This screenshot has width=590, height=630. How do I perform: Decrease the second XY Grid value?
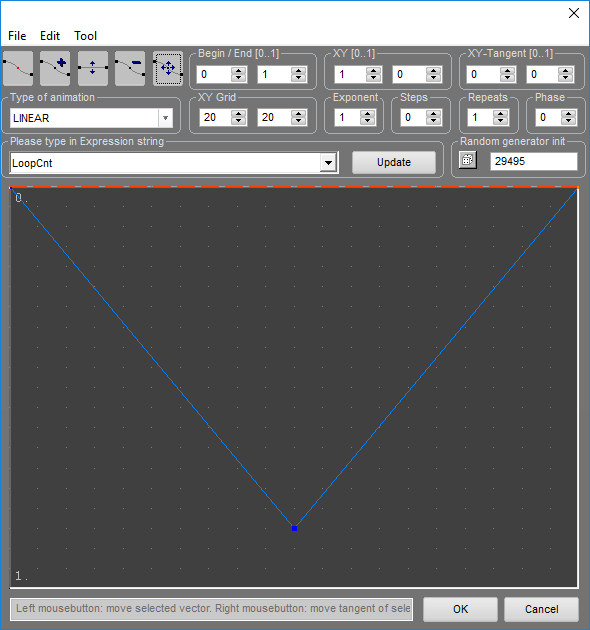pyautogui.click(x=298, y=121)
